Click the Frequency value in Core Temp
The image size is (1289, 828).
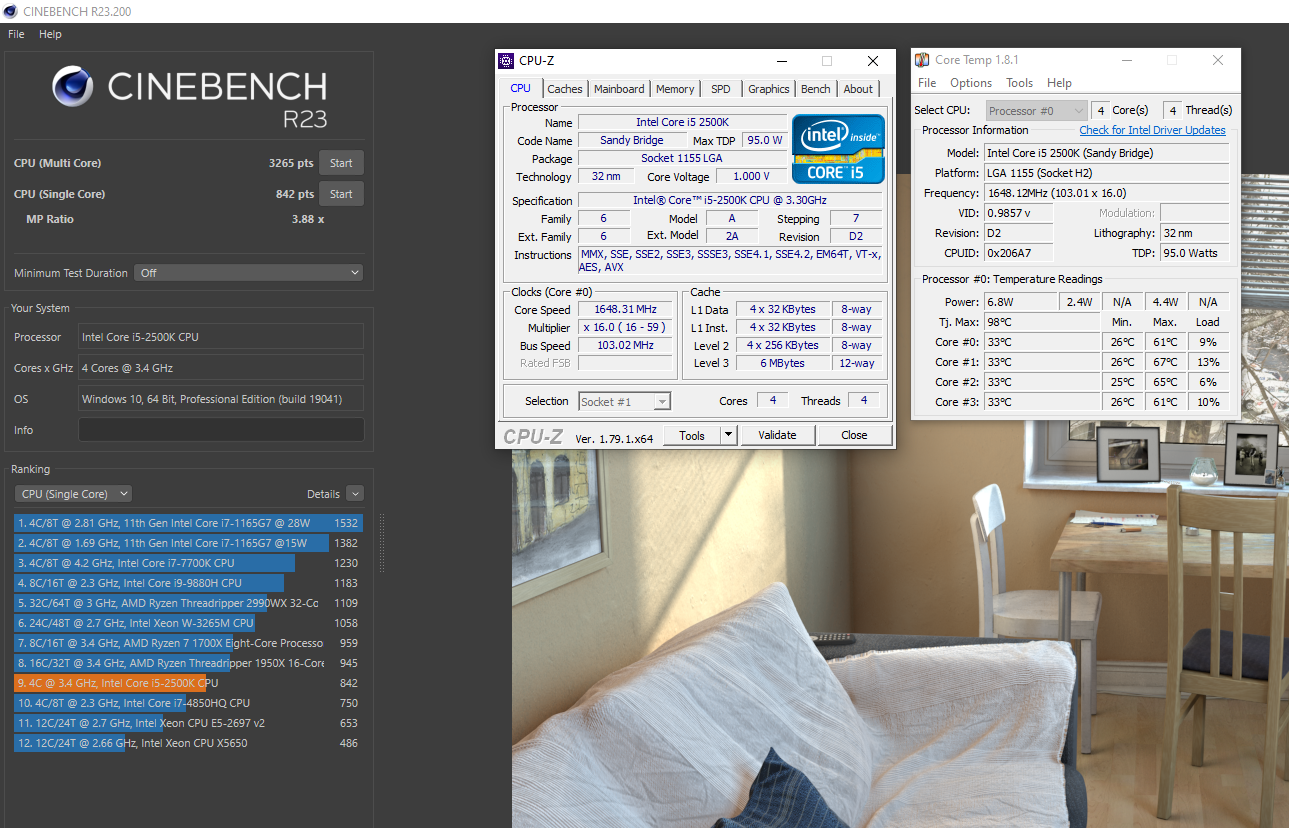pos(1106,193)
